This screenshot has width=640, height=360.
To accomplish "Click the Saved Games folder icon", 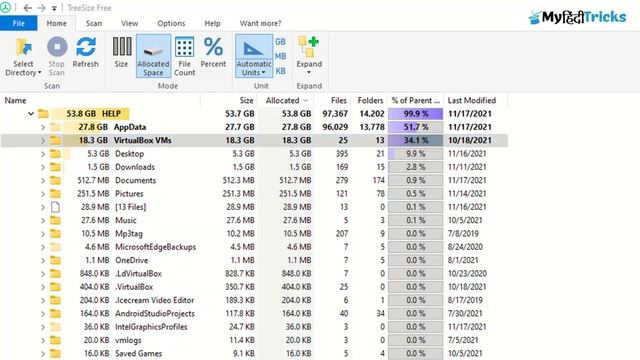I will (56, 354).
